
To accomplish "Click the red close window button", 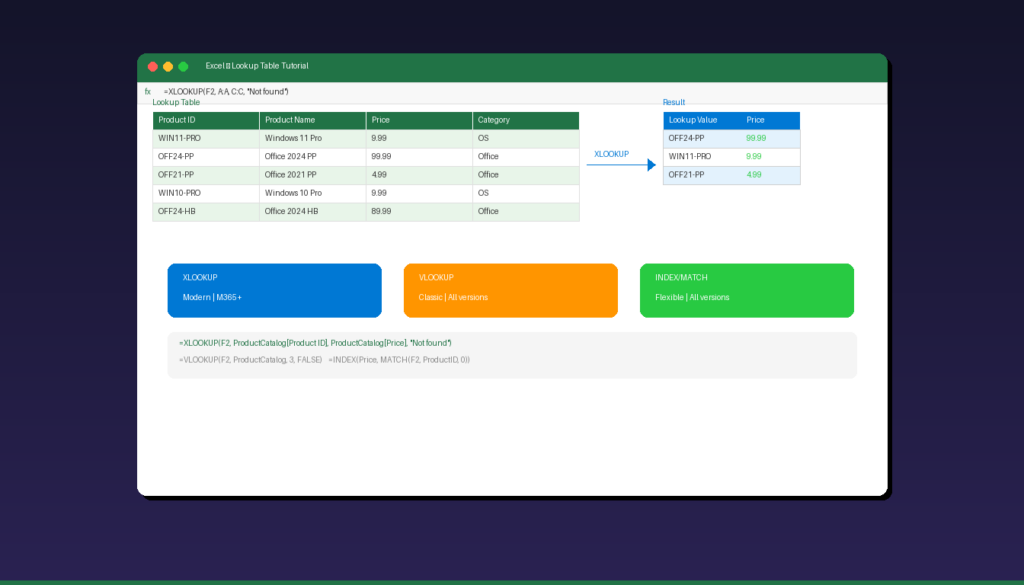I will 153,66.
